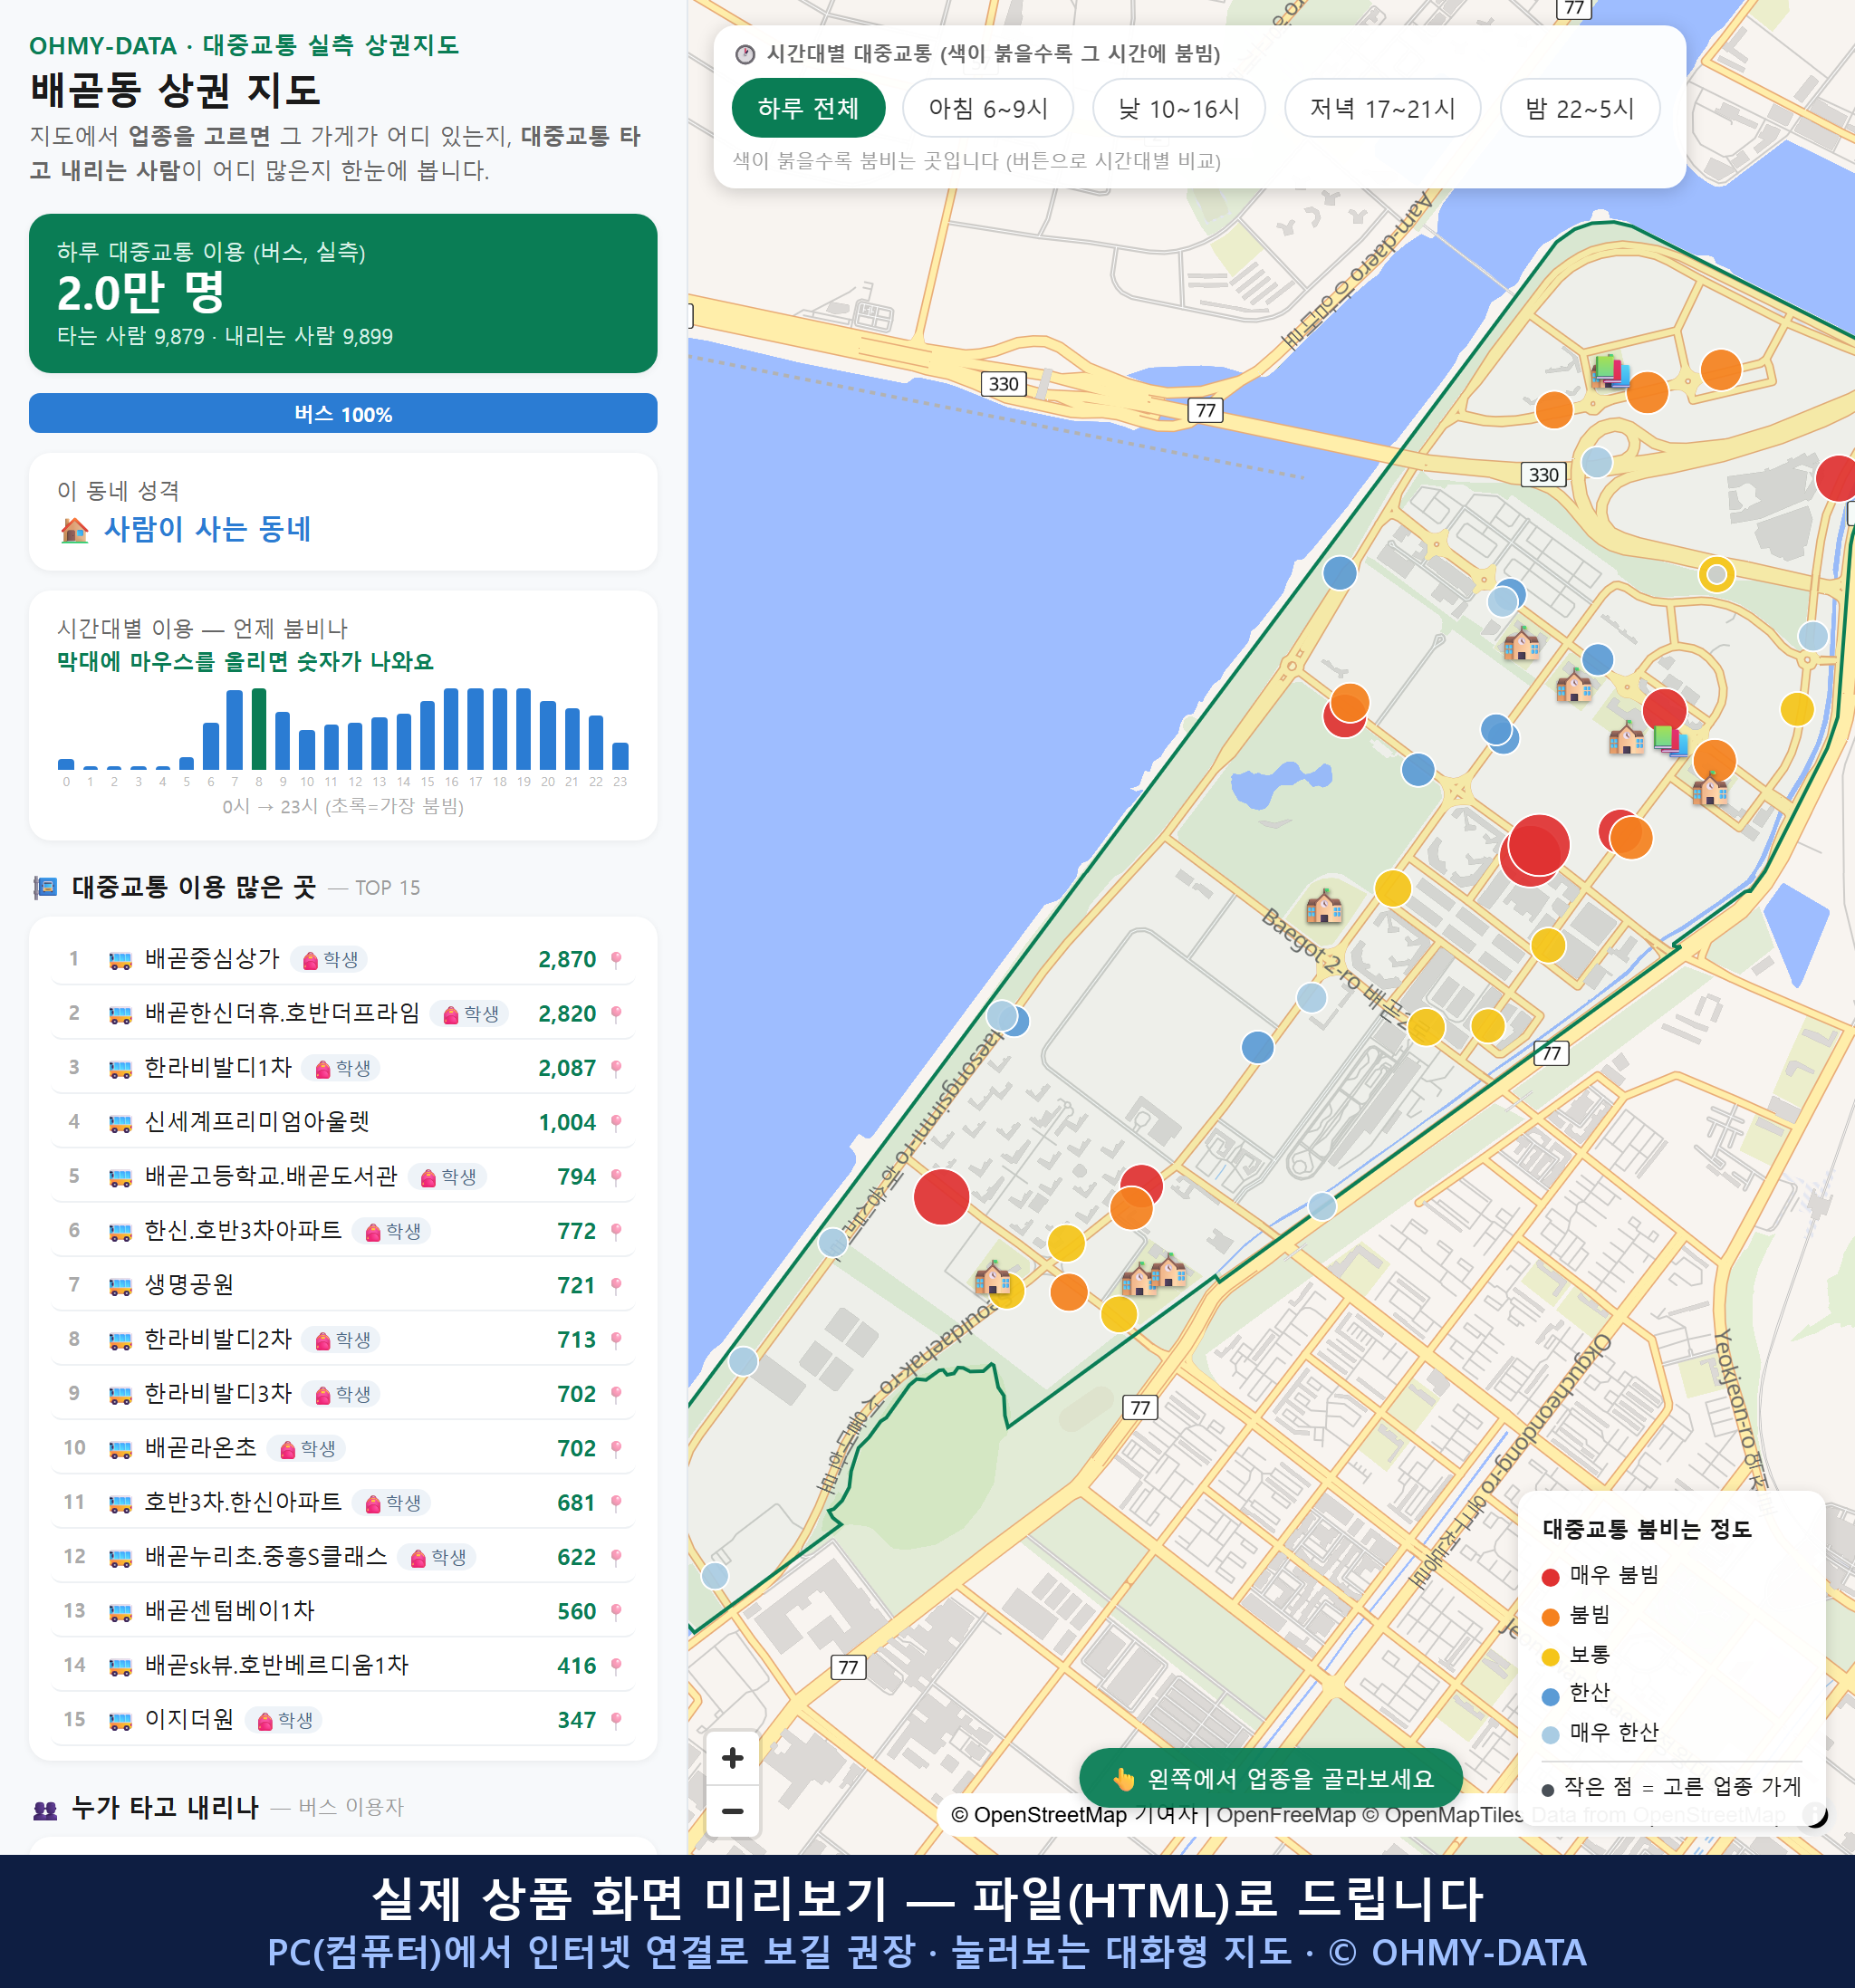The height and width of the screenshot is (1988, 1855).
Task: Click the bus icon for 신세계프리미엄아울렛
Action: click(x=120, y=1123)
